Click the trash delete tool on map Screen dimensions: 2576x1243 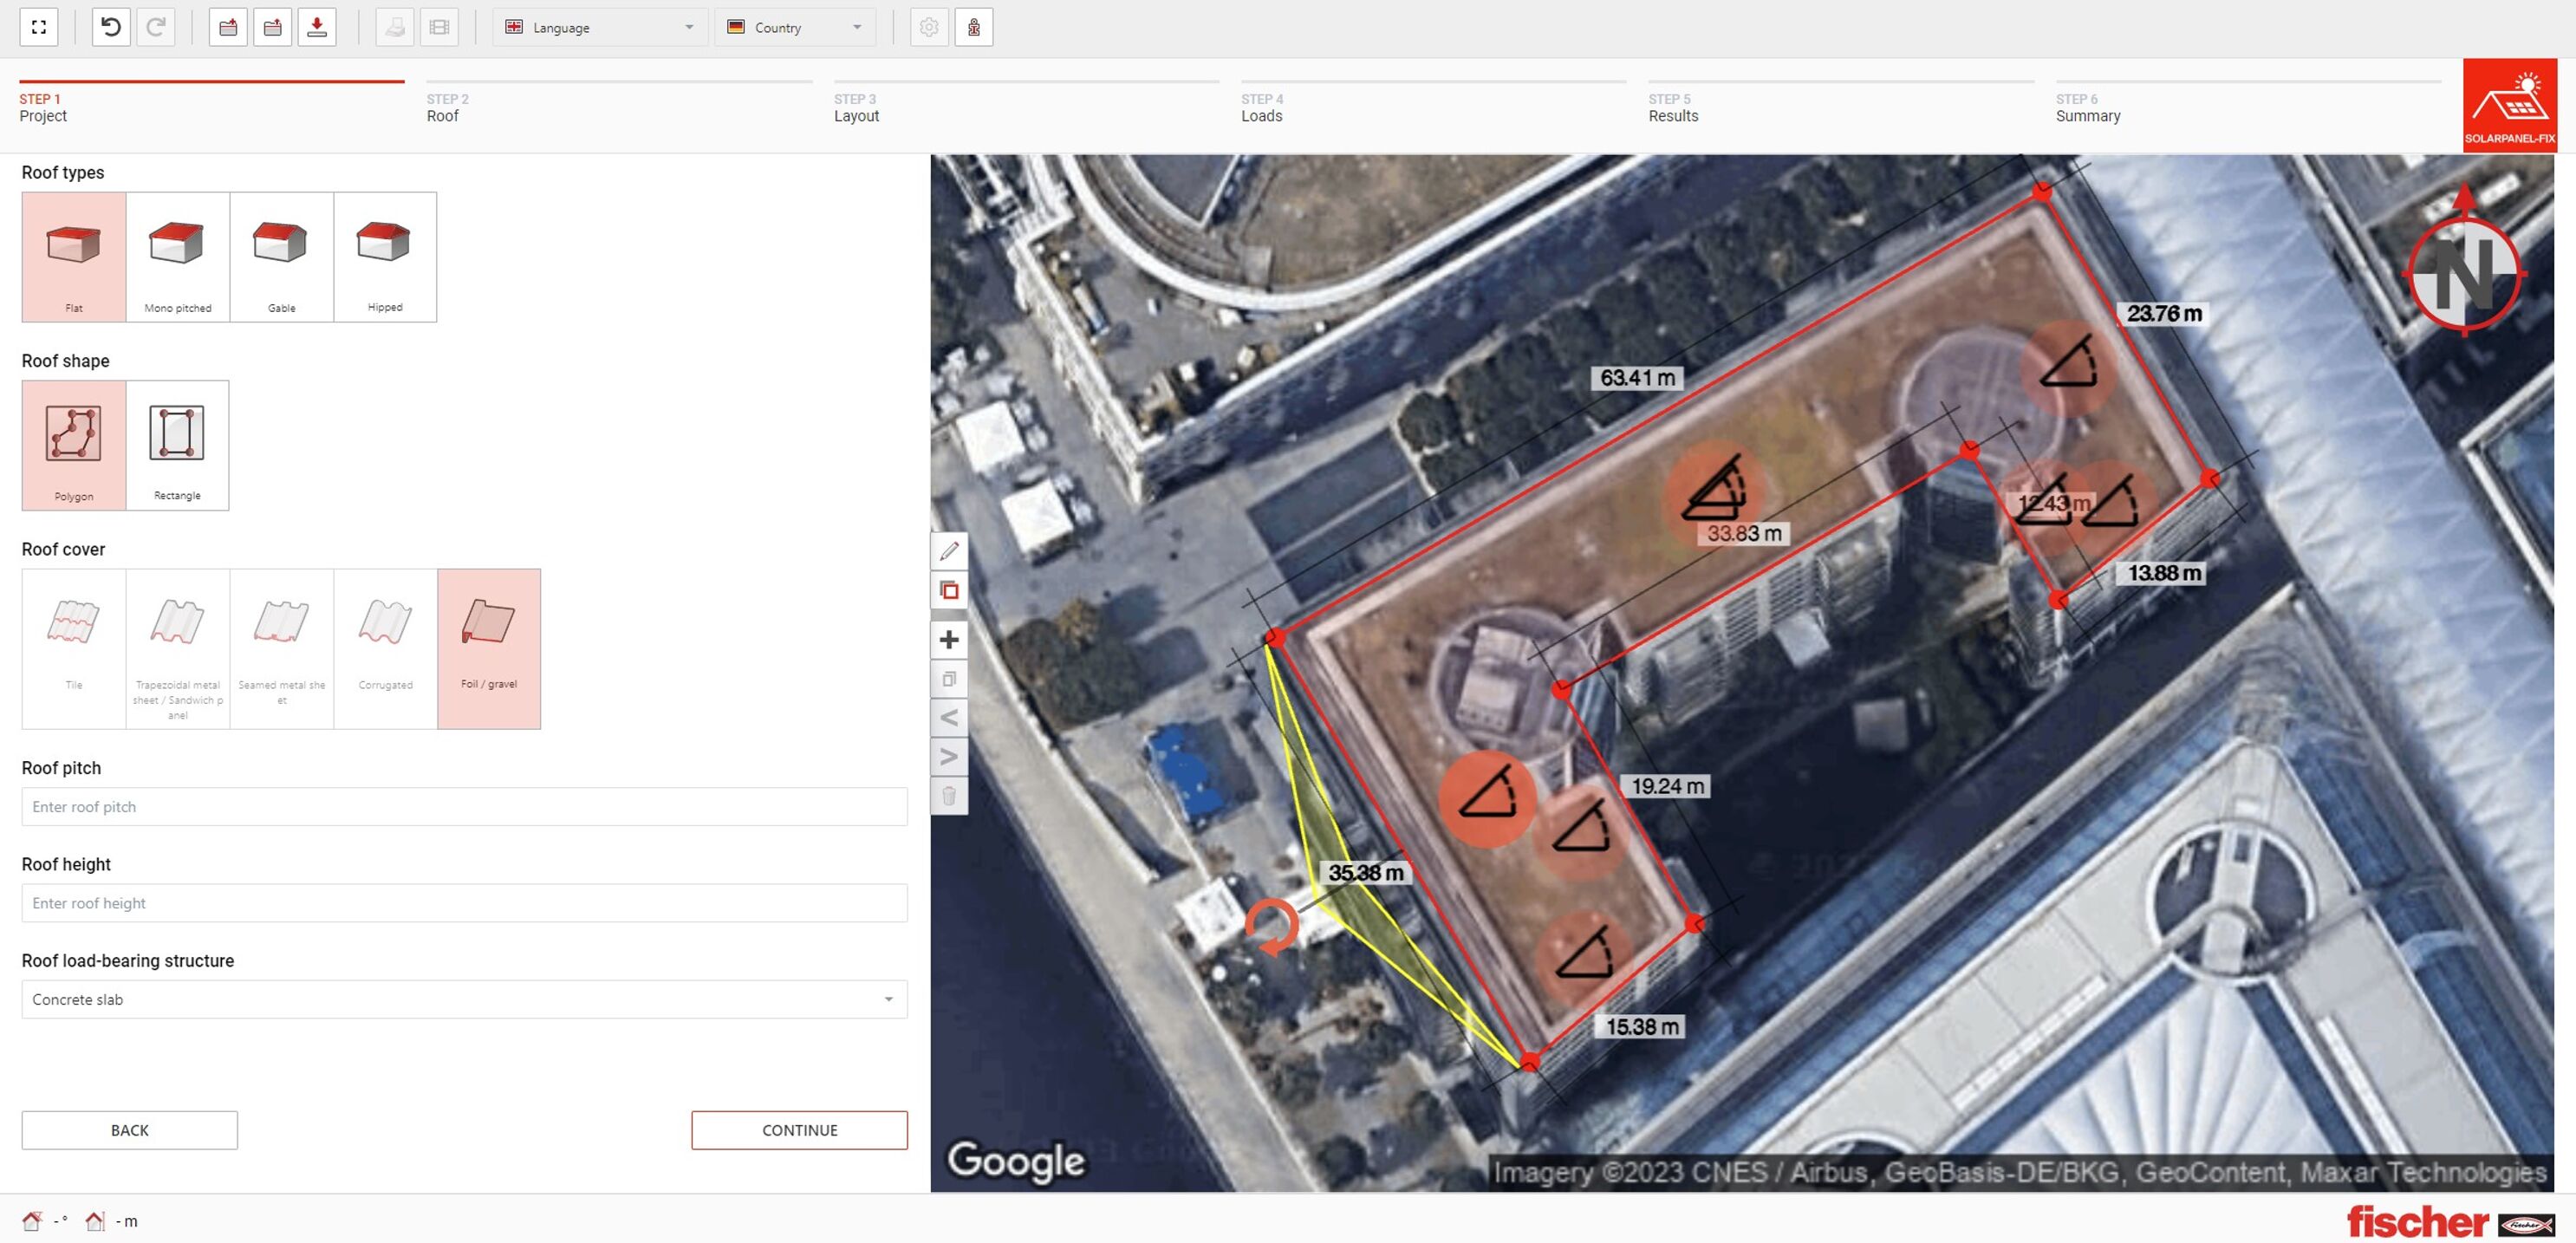(949, 796)
